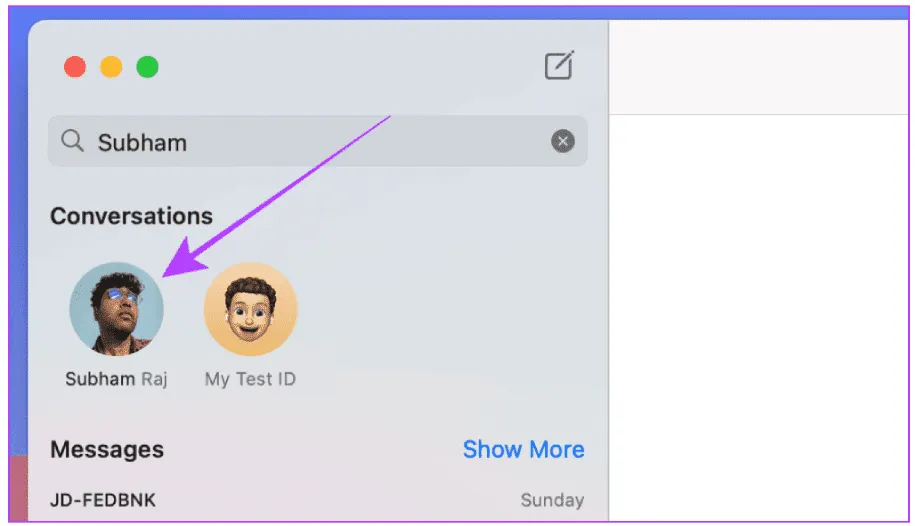Select the My Test ID memoji avatar
The height and width of the screenshot is (526, 915).
[x=250, y=309]
